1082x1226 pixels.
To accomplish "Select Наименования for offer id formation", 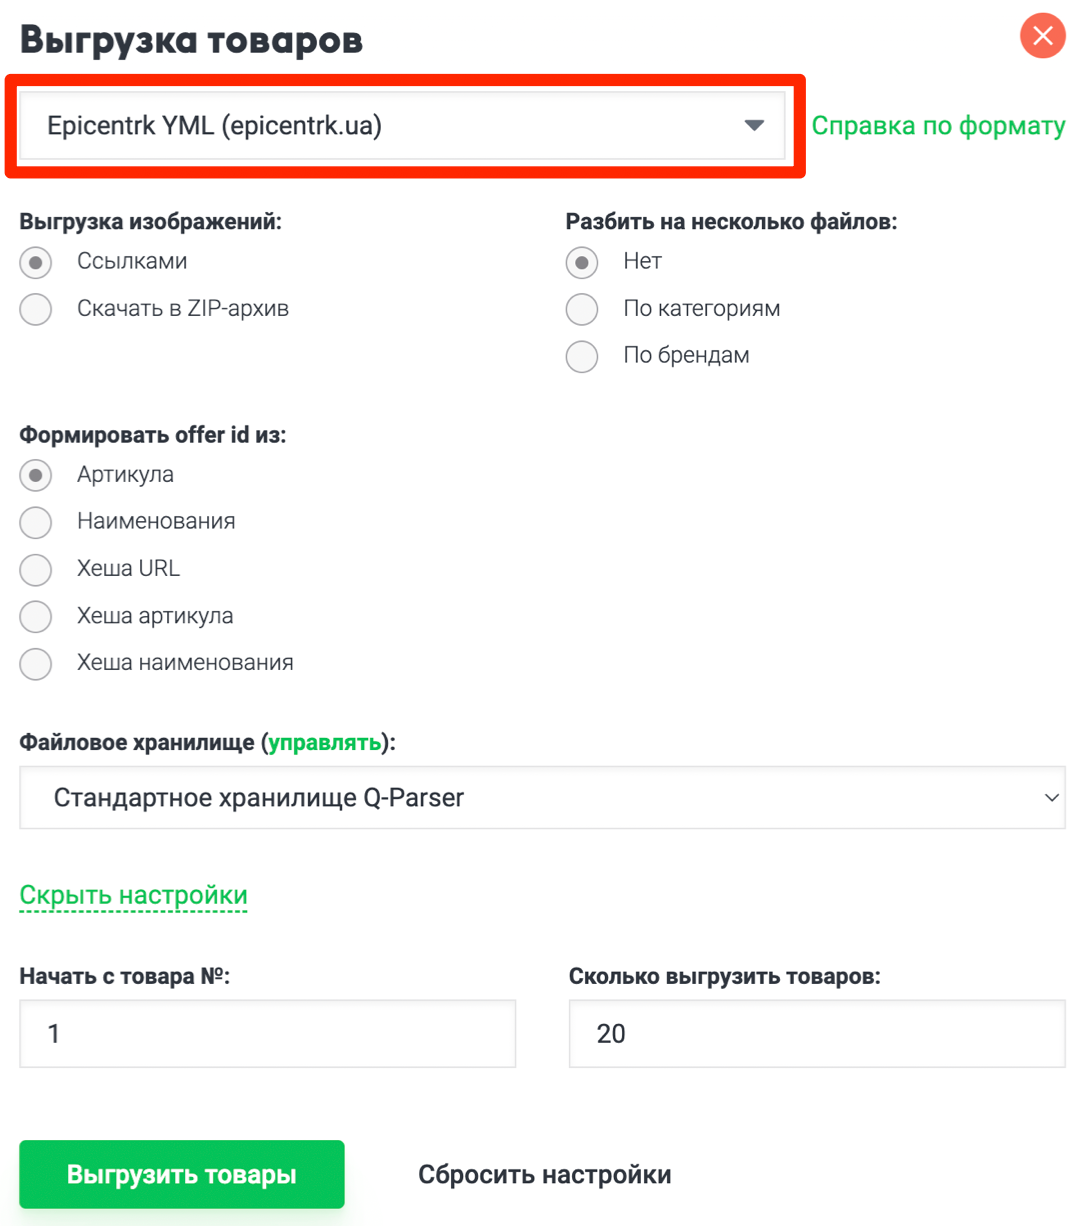I will pos(35,522).
